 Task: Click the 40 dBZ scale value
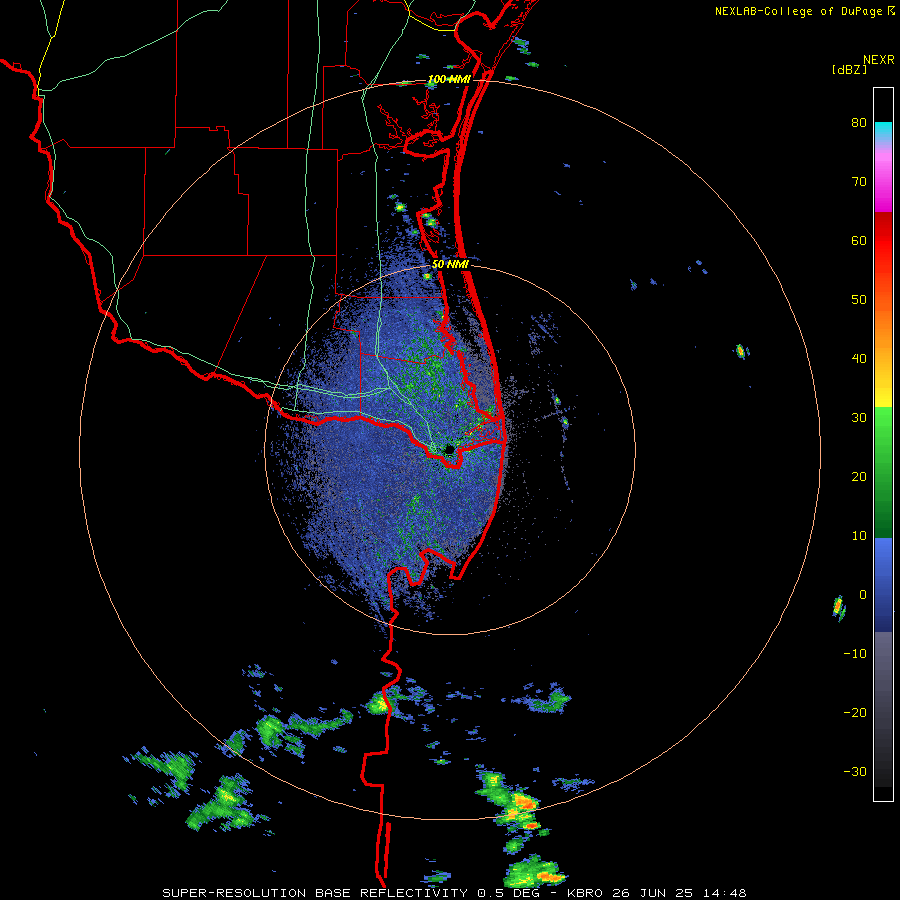(x=859, y=359)
